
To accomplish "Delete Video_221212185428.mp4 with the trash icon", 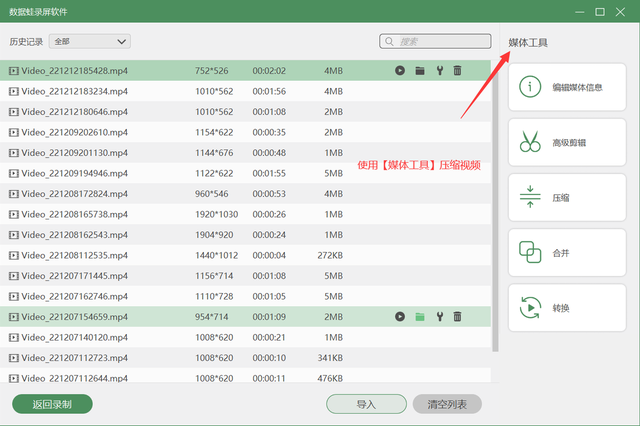I will click(x=457, y=71).
